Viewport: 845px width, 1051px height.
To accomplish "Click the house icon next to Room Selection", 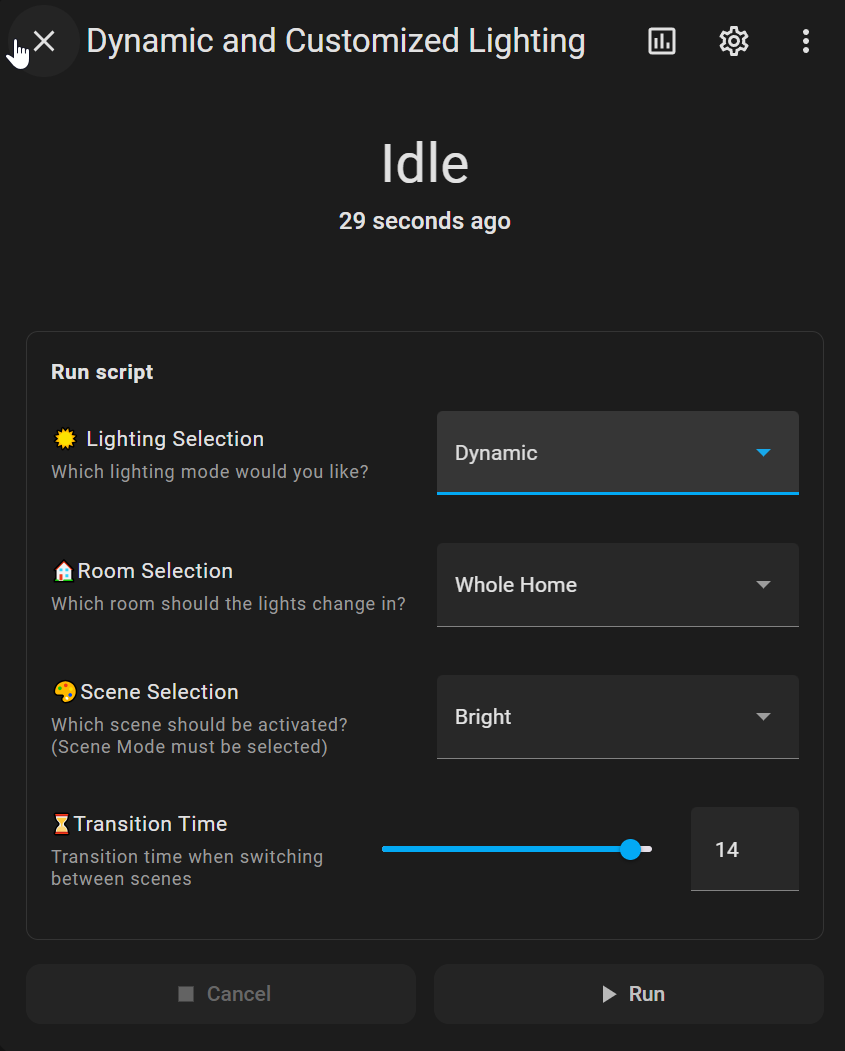I will pyautogui.click(x=62, y=570).
